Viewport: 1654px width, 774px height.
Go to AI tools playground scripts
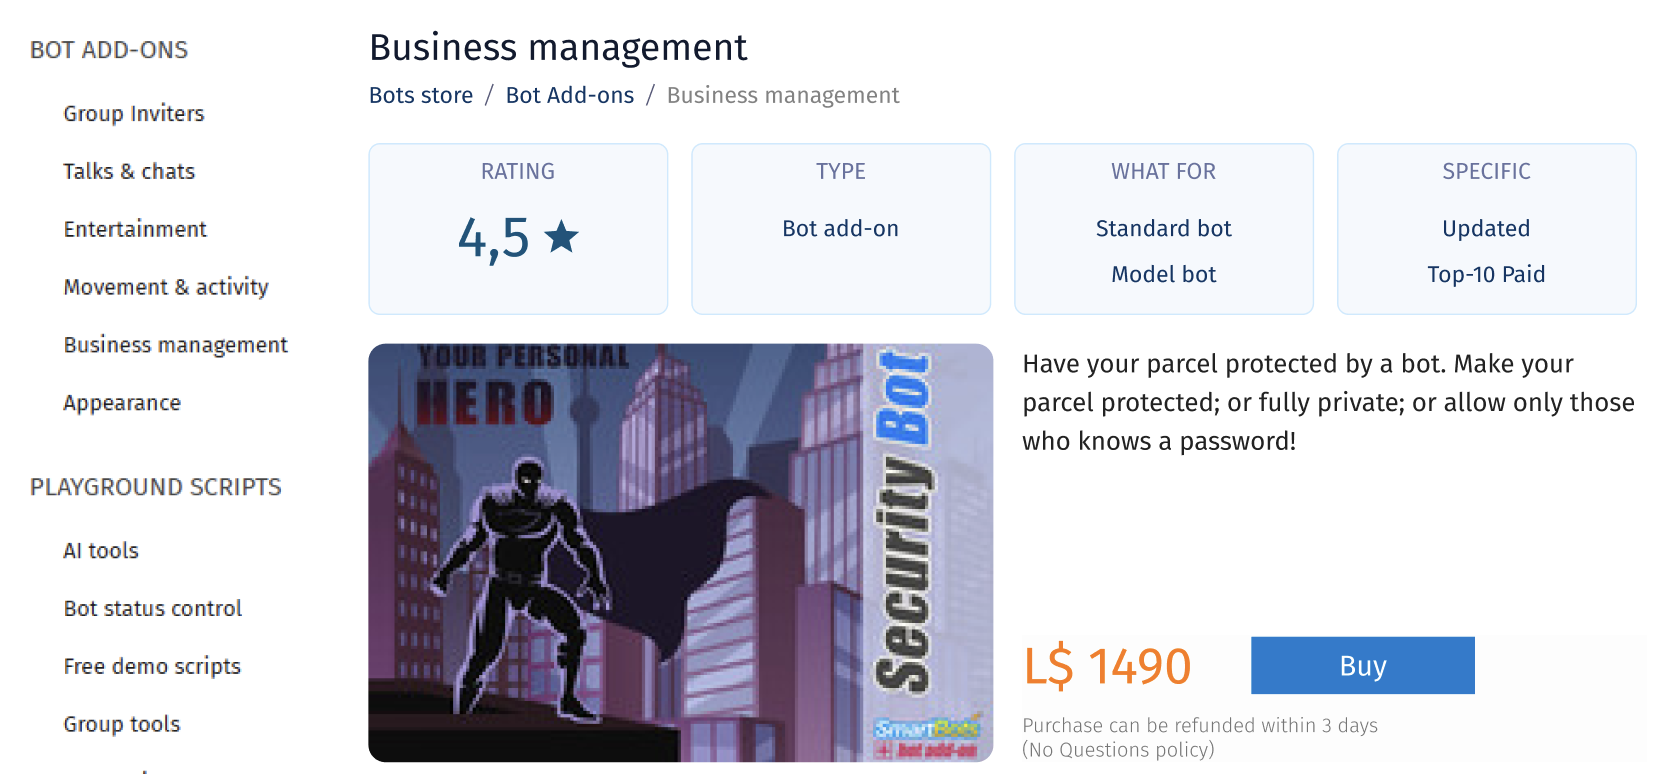100,551
